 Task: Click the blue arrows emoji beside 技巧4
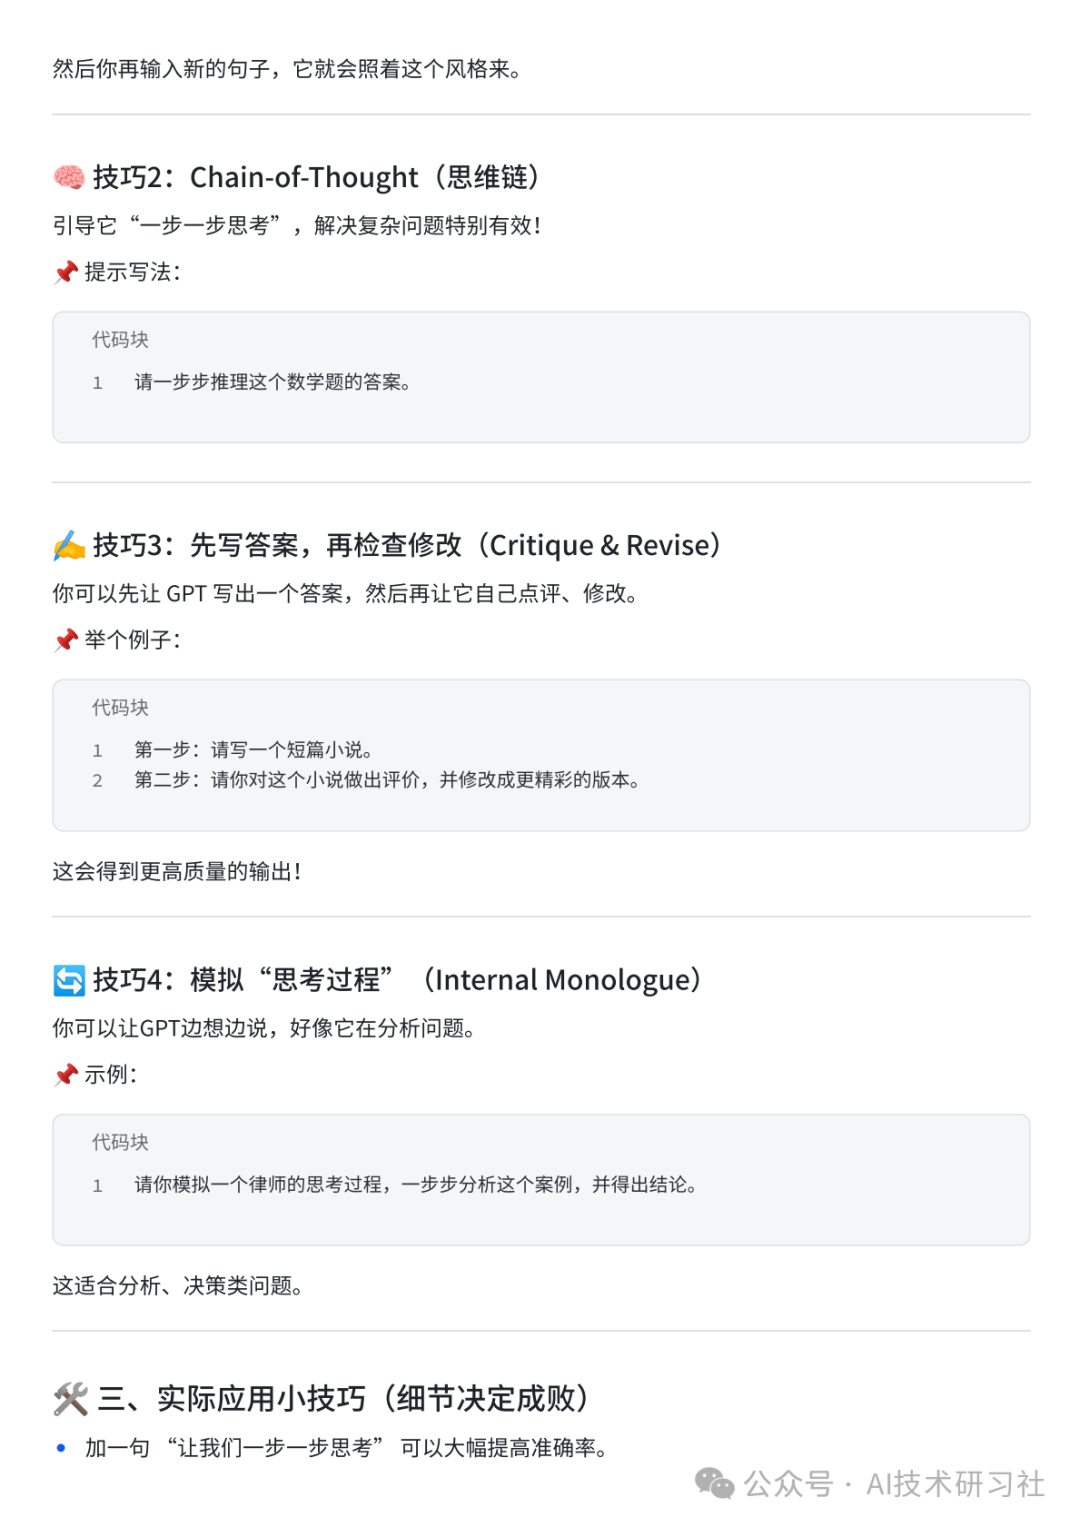69,980
